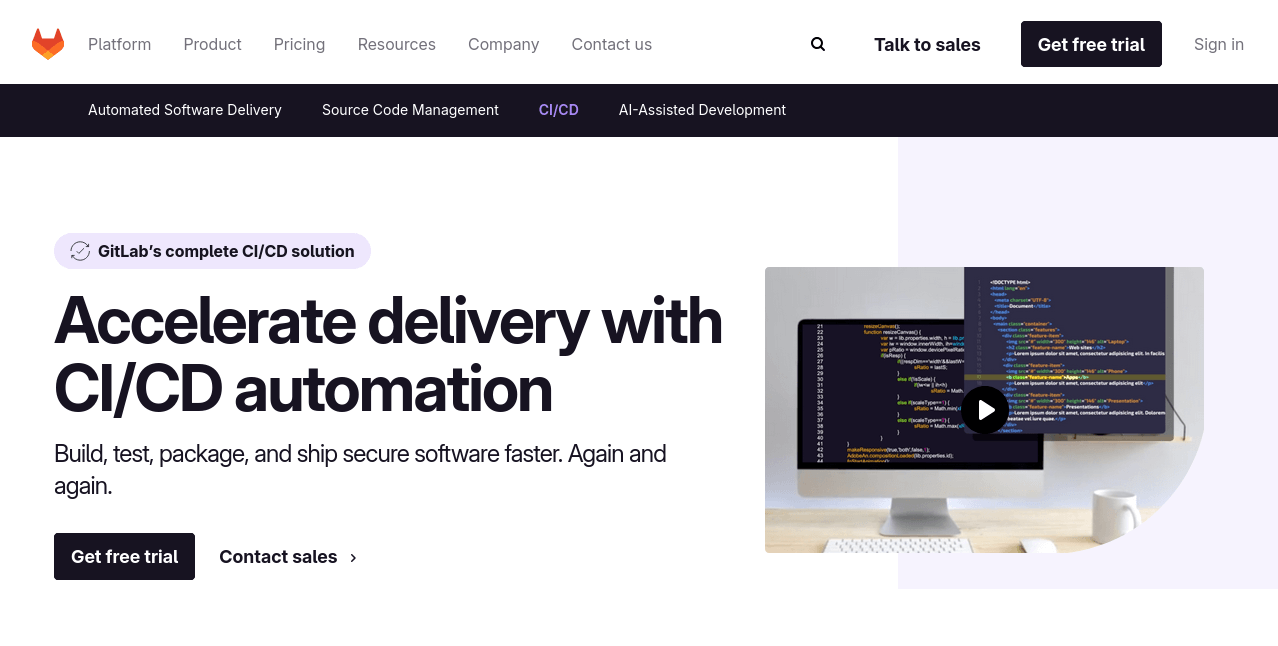Viewport: 1278px width, 646px height.
Task: Play the CI/CD demo video
Action: (985, 410)
